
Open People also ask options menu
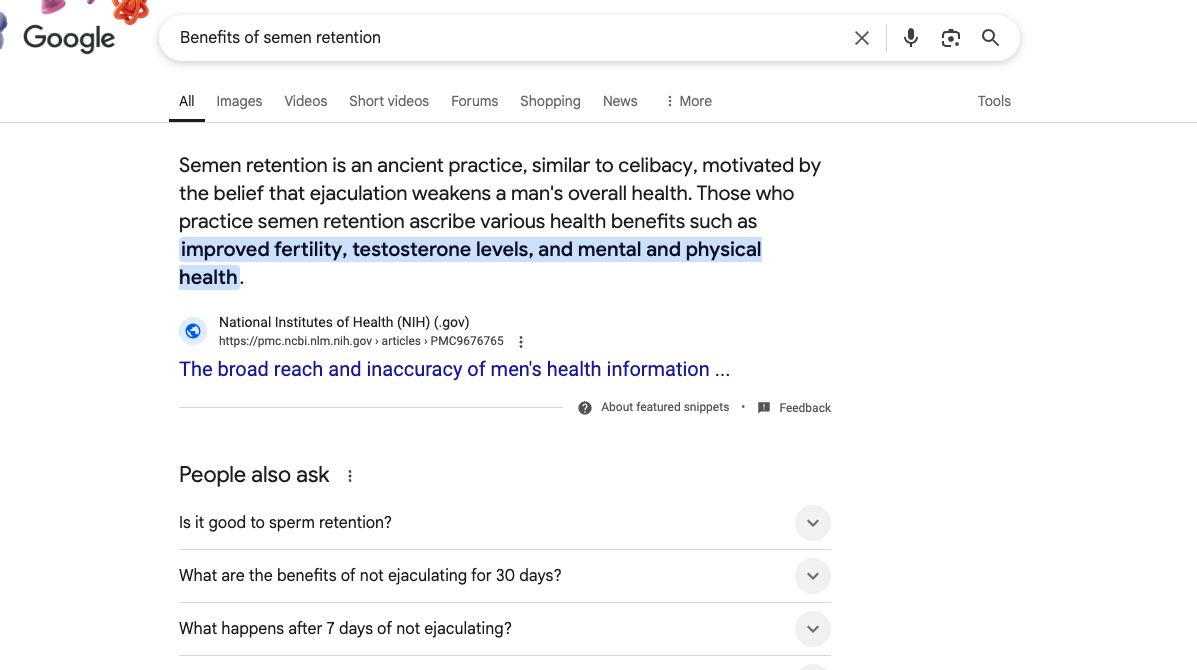click(x=350, y=476)
